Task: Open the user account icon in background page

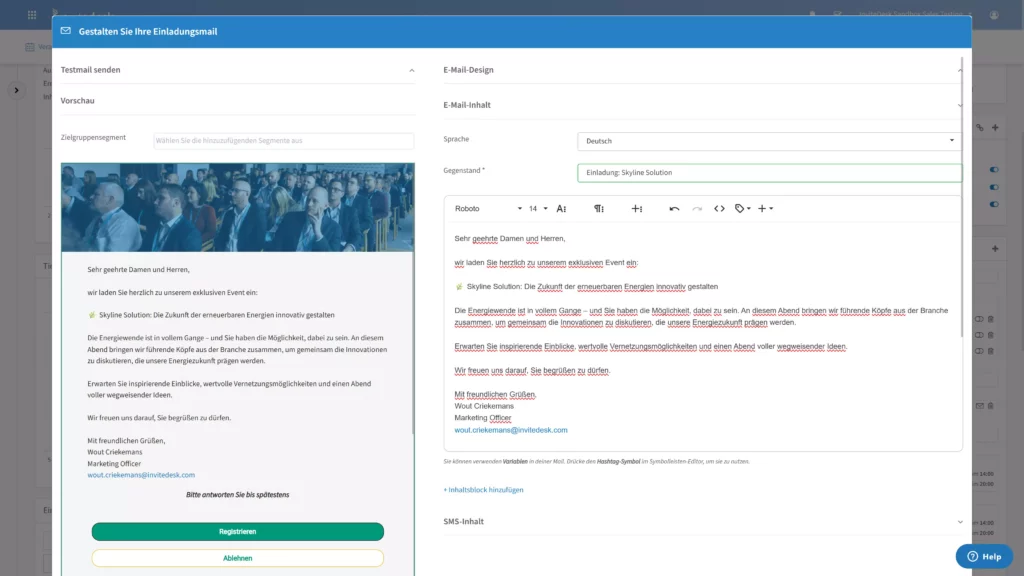Action: pyautogui.click(x=994, y=14)
